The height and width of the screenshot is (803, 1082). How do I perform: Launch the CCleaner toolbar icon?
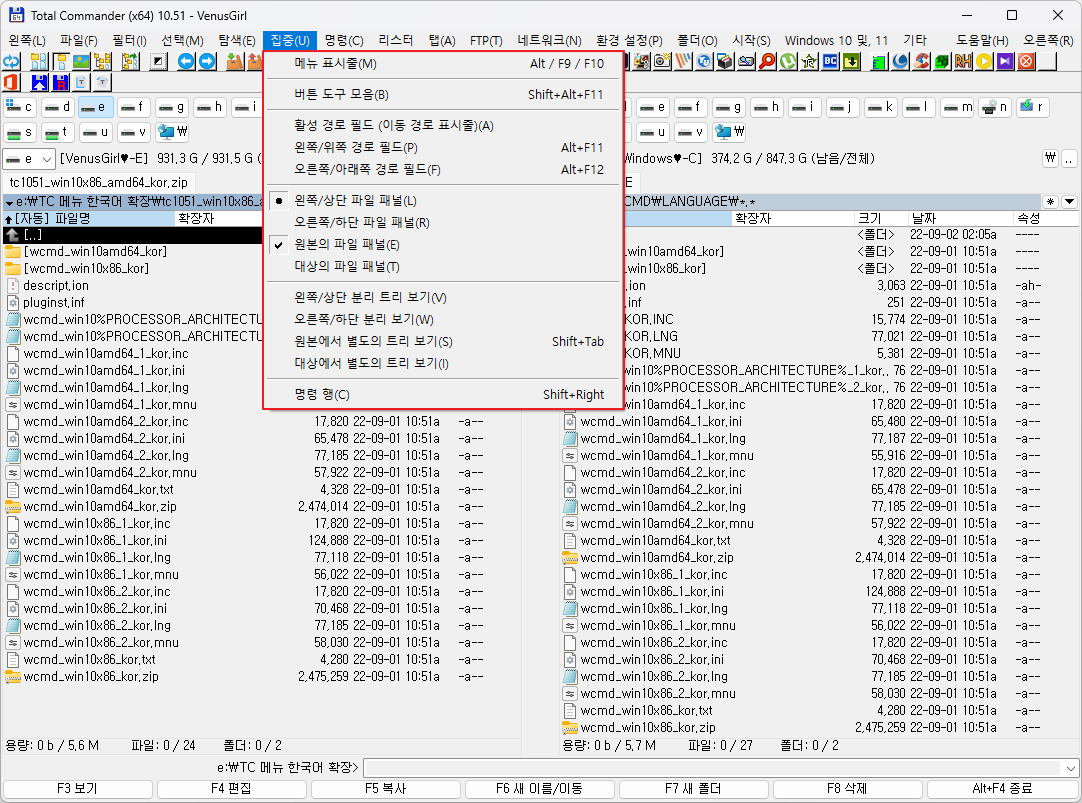[x=921, y=62]
